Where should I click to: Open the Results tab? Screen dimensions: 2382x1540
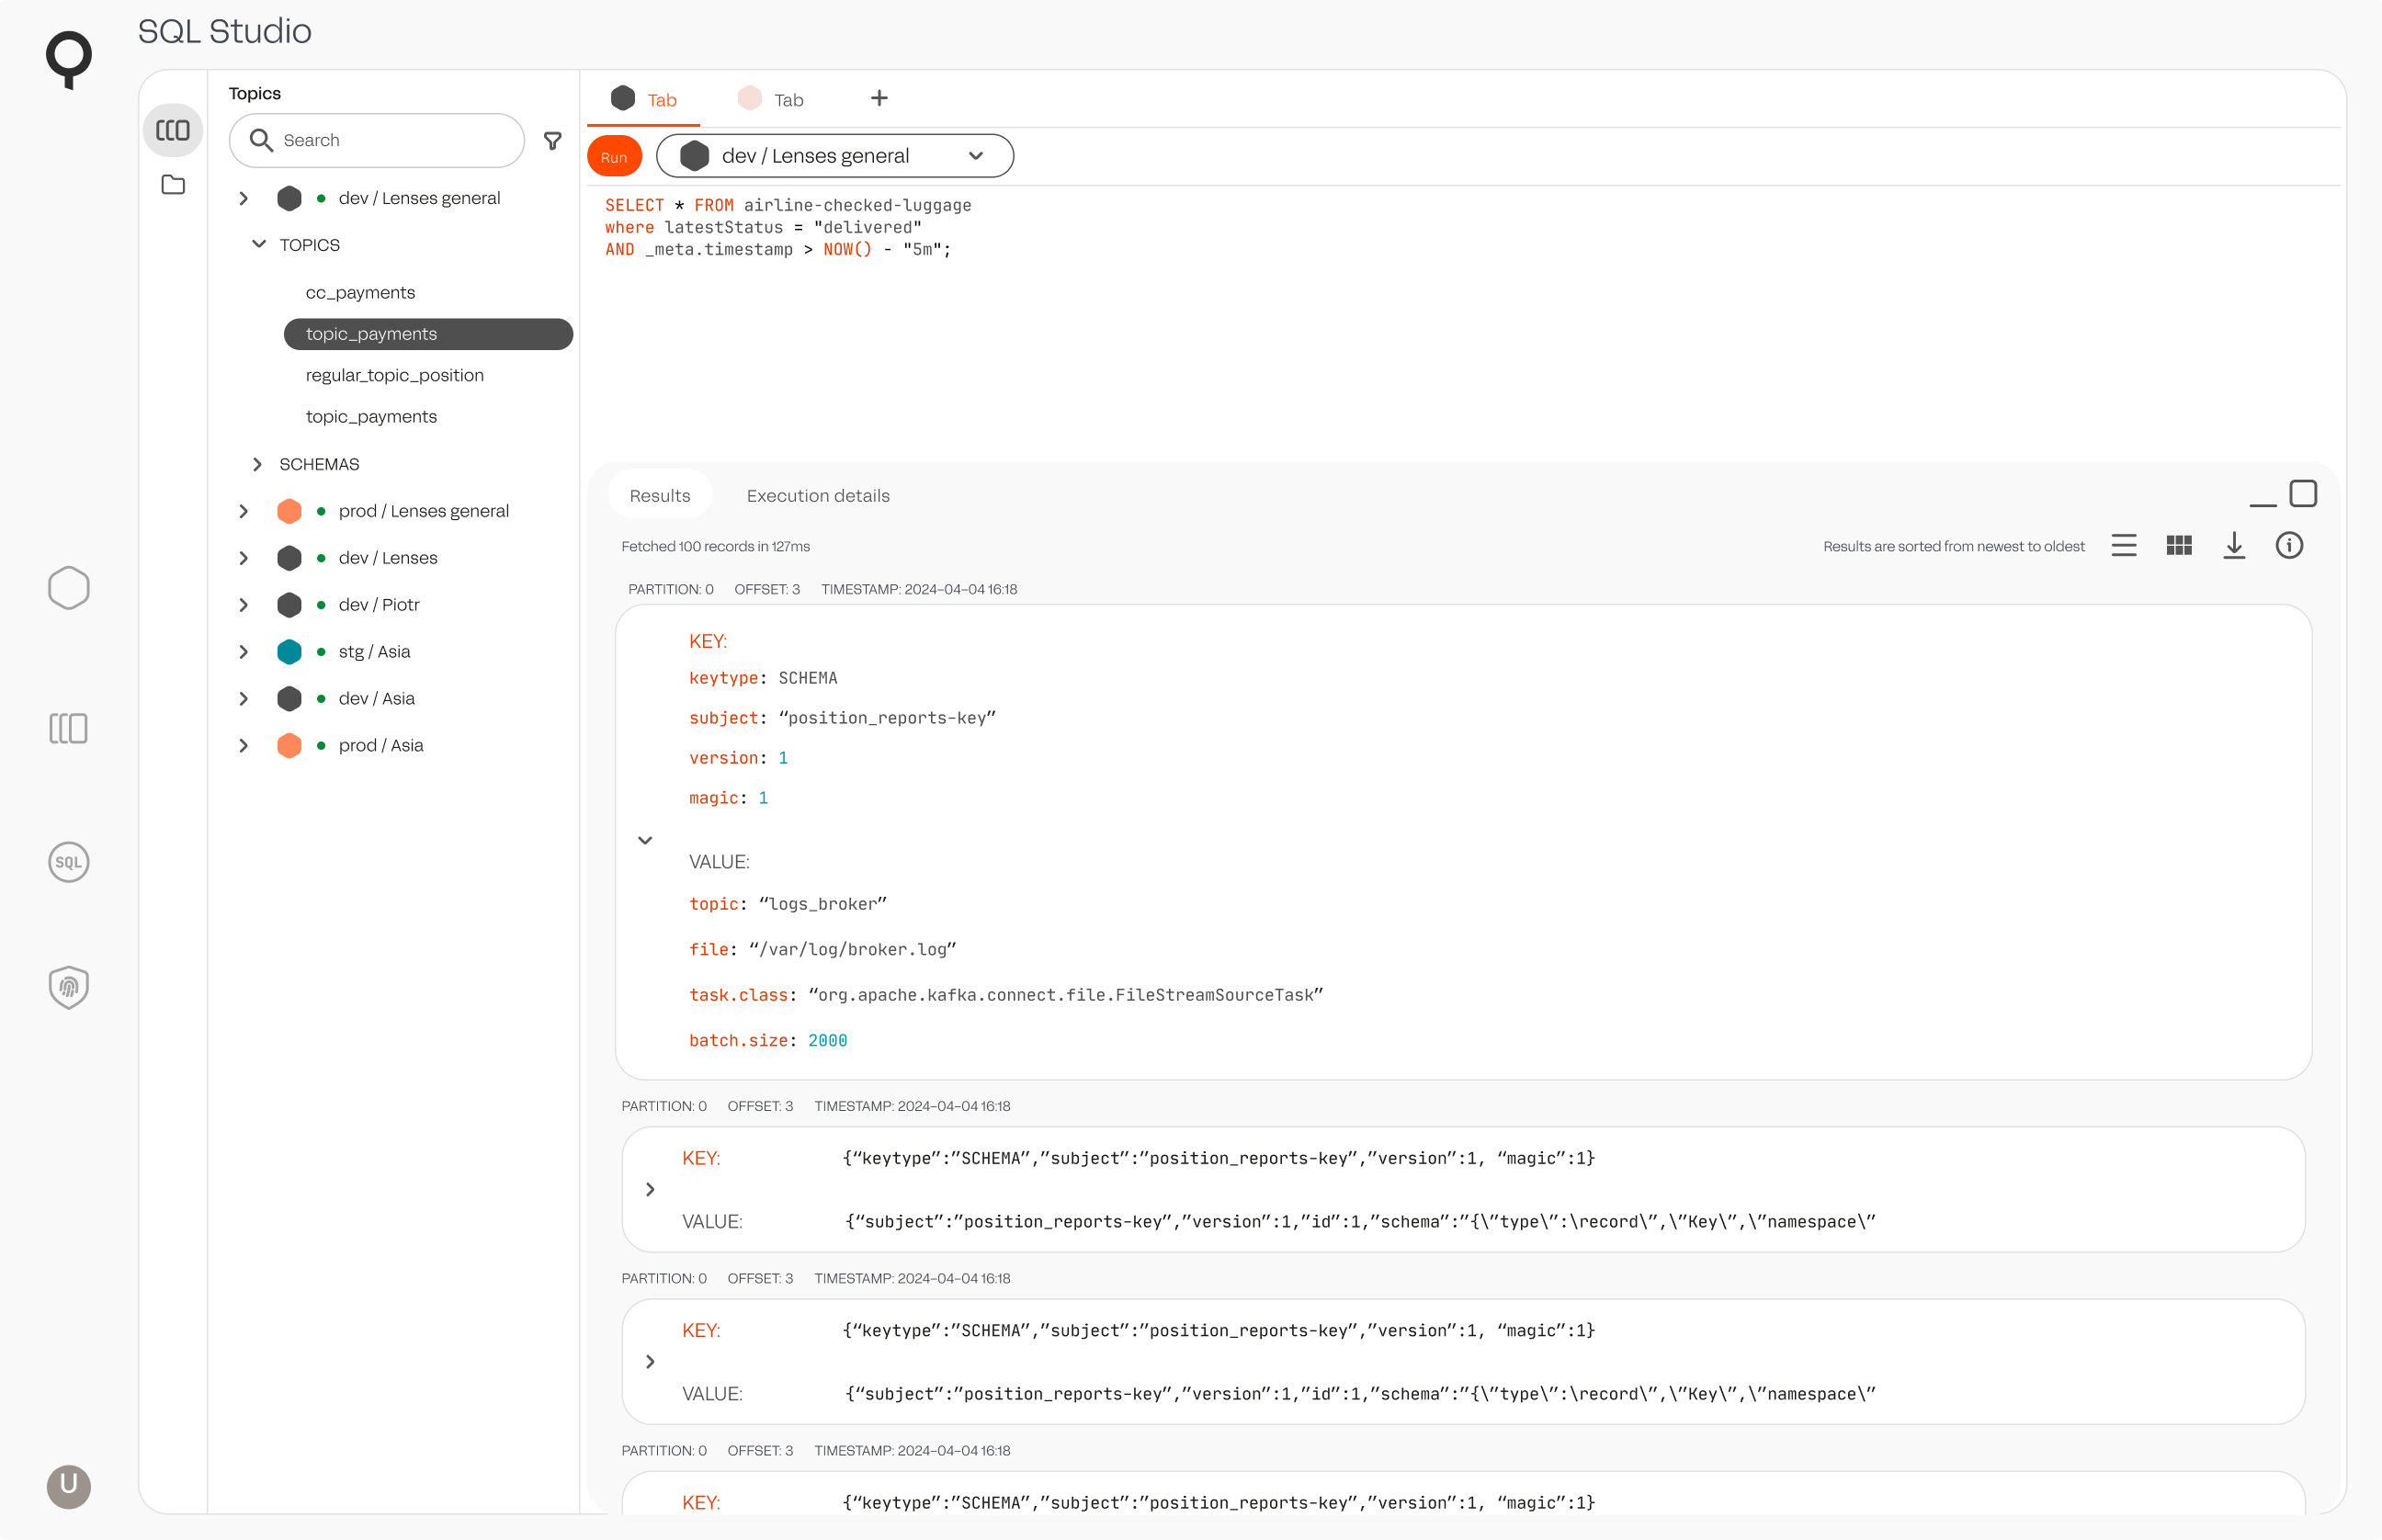pyautogui.click(x=660, y=495)
